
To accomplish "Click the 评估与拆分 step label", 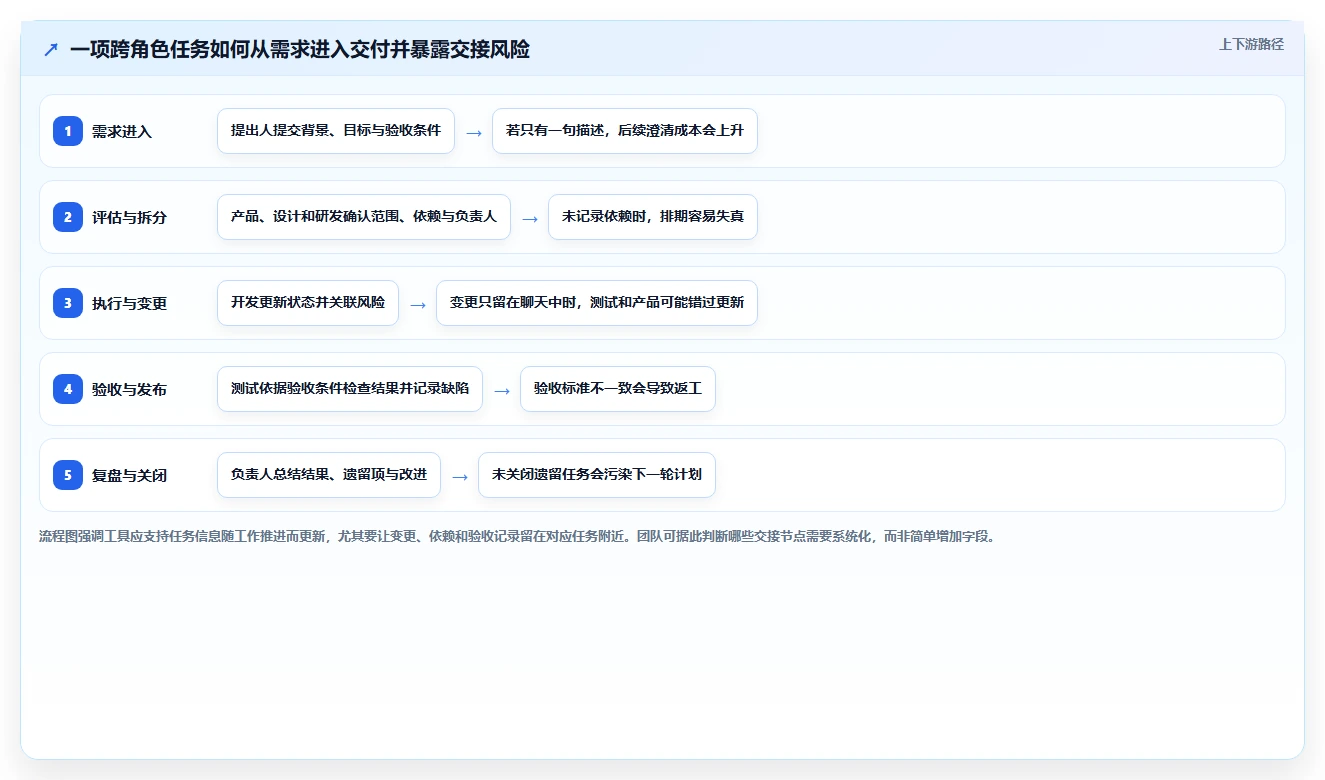I will tap(129, 217).
